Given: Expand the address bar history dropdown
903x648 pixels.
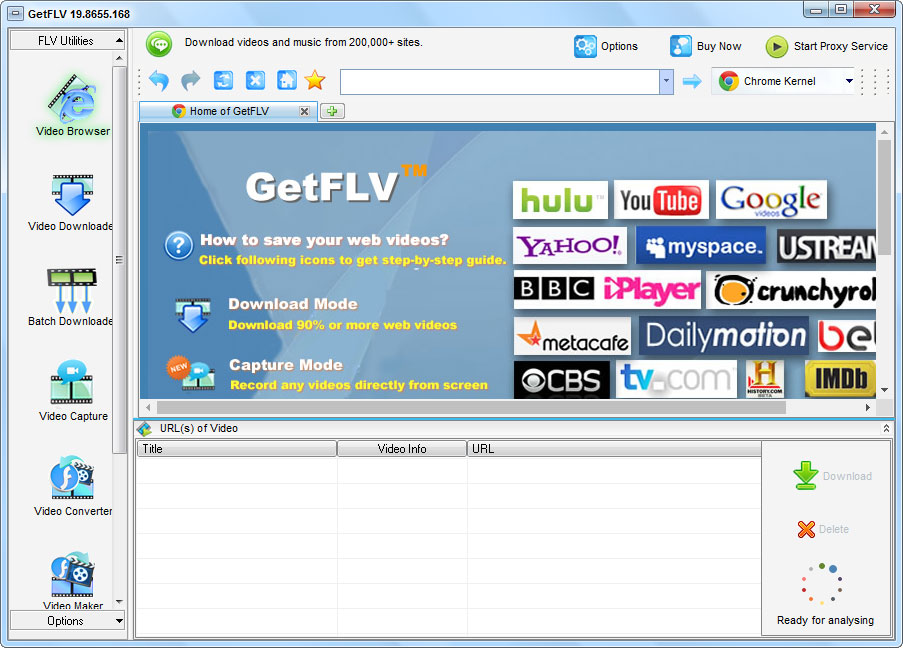Looking at the screenshot, I should click(666, 82).
